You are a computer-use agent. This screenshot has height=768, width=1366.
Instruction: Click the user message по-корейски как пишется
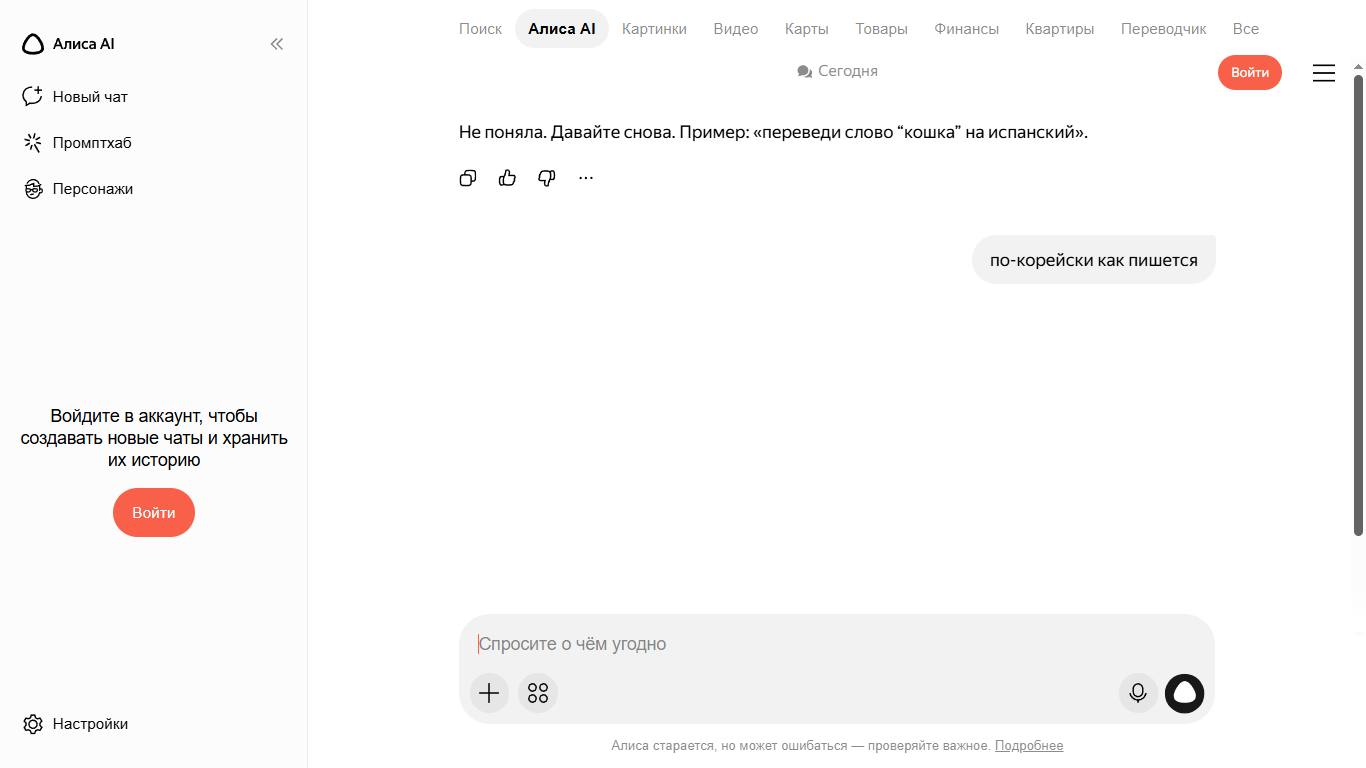1094,260
